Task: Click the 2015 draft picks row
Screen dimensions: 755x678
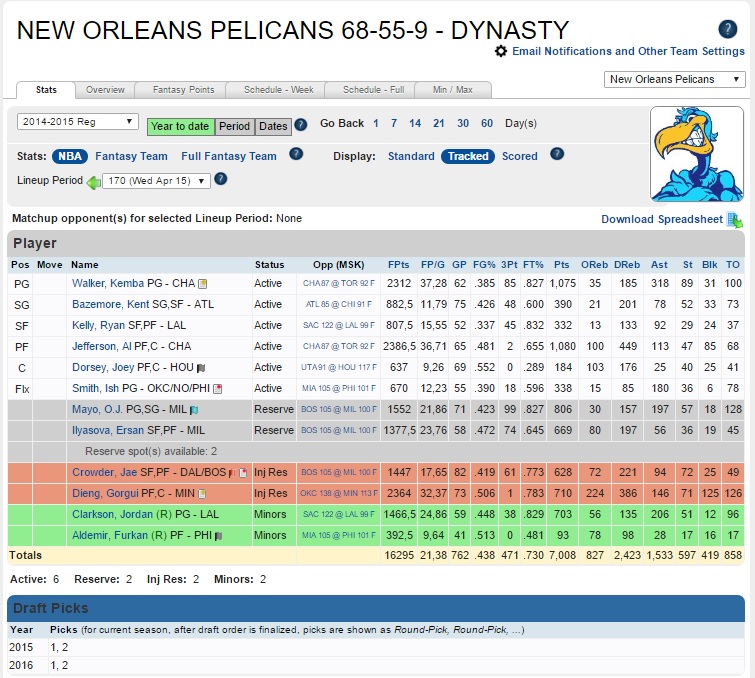Action: (x=376, y=647)
